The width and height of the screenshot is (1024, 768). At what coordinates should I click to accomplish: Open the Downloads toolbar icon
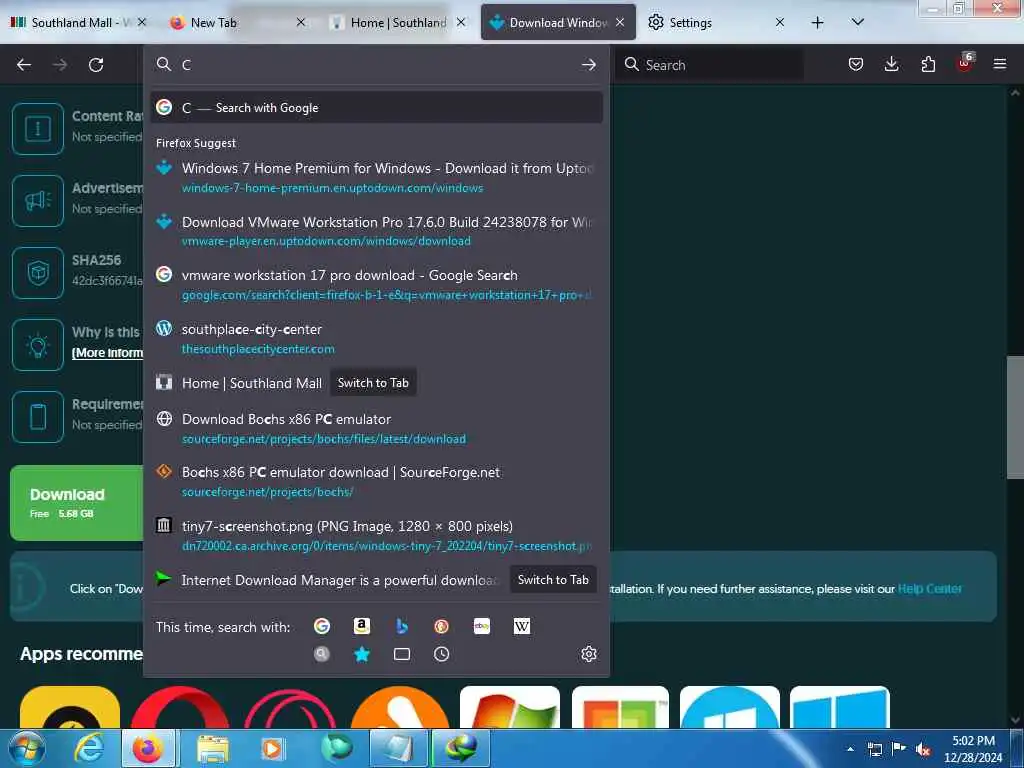(891, 64)
